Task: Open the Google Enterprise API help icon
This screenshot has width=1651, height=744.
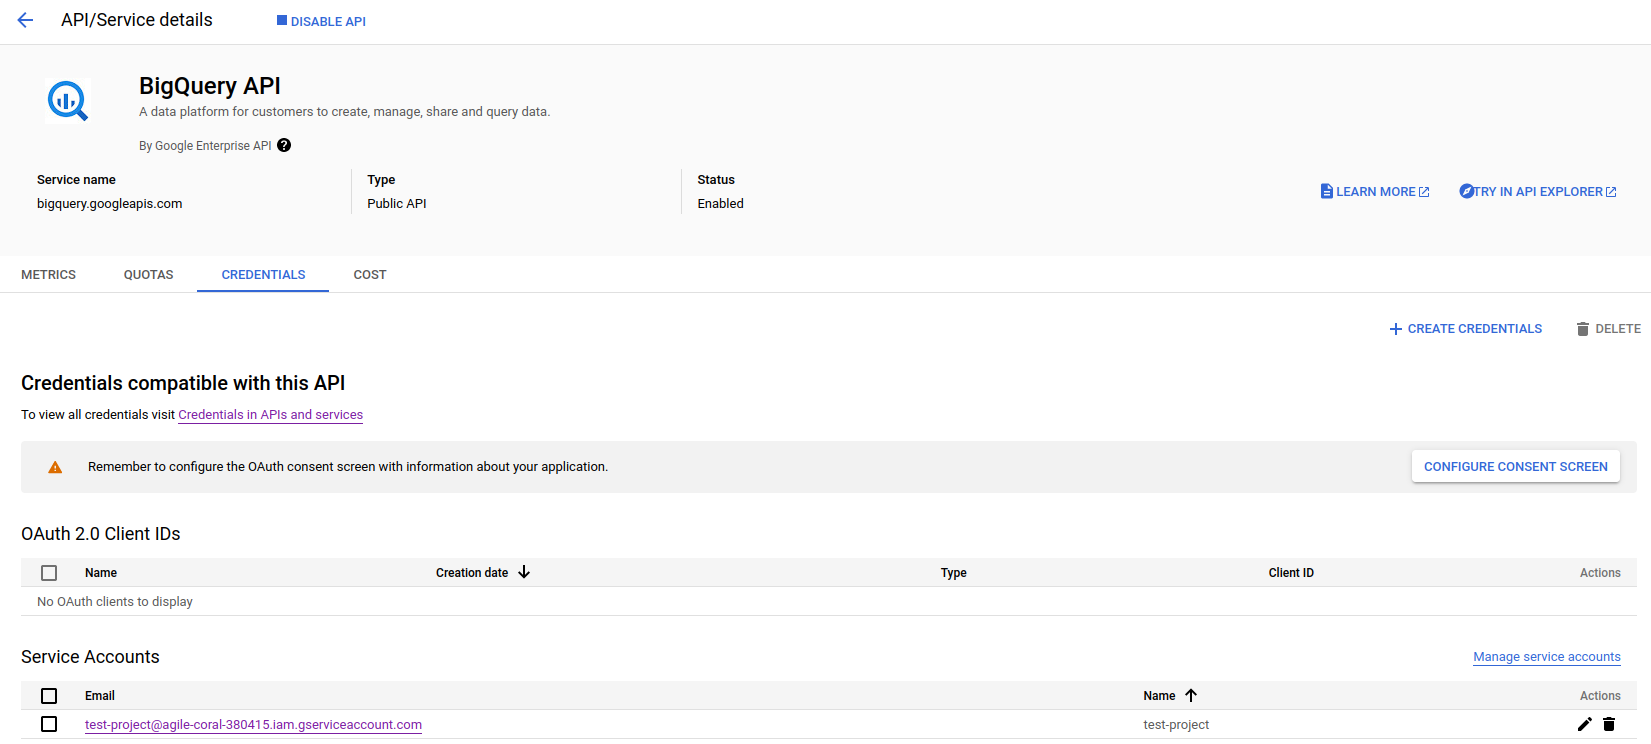Action: point(284,145)
